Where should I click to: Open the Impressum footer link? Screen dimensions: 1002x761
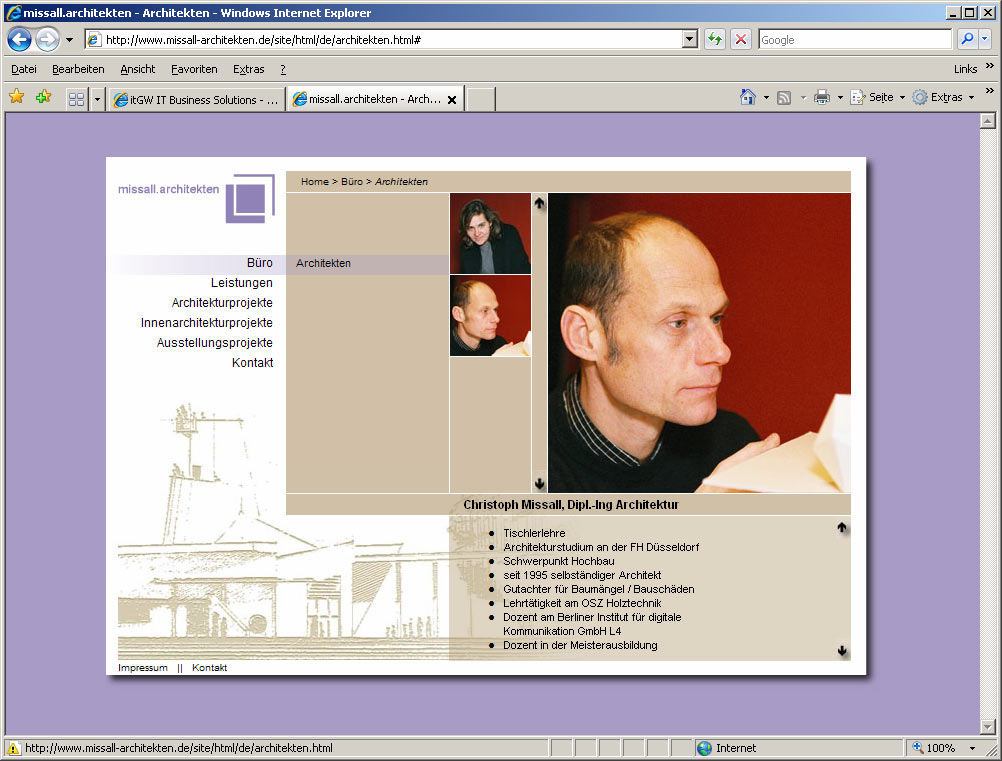click(143, 667)
